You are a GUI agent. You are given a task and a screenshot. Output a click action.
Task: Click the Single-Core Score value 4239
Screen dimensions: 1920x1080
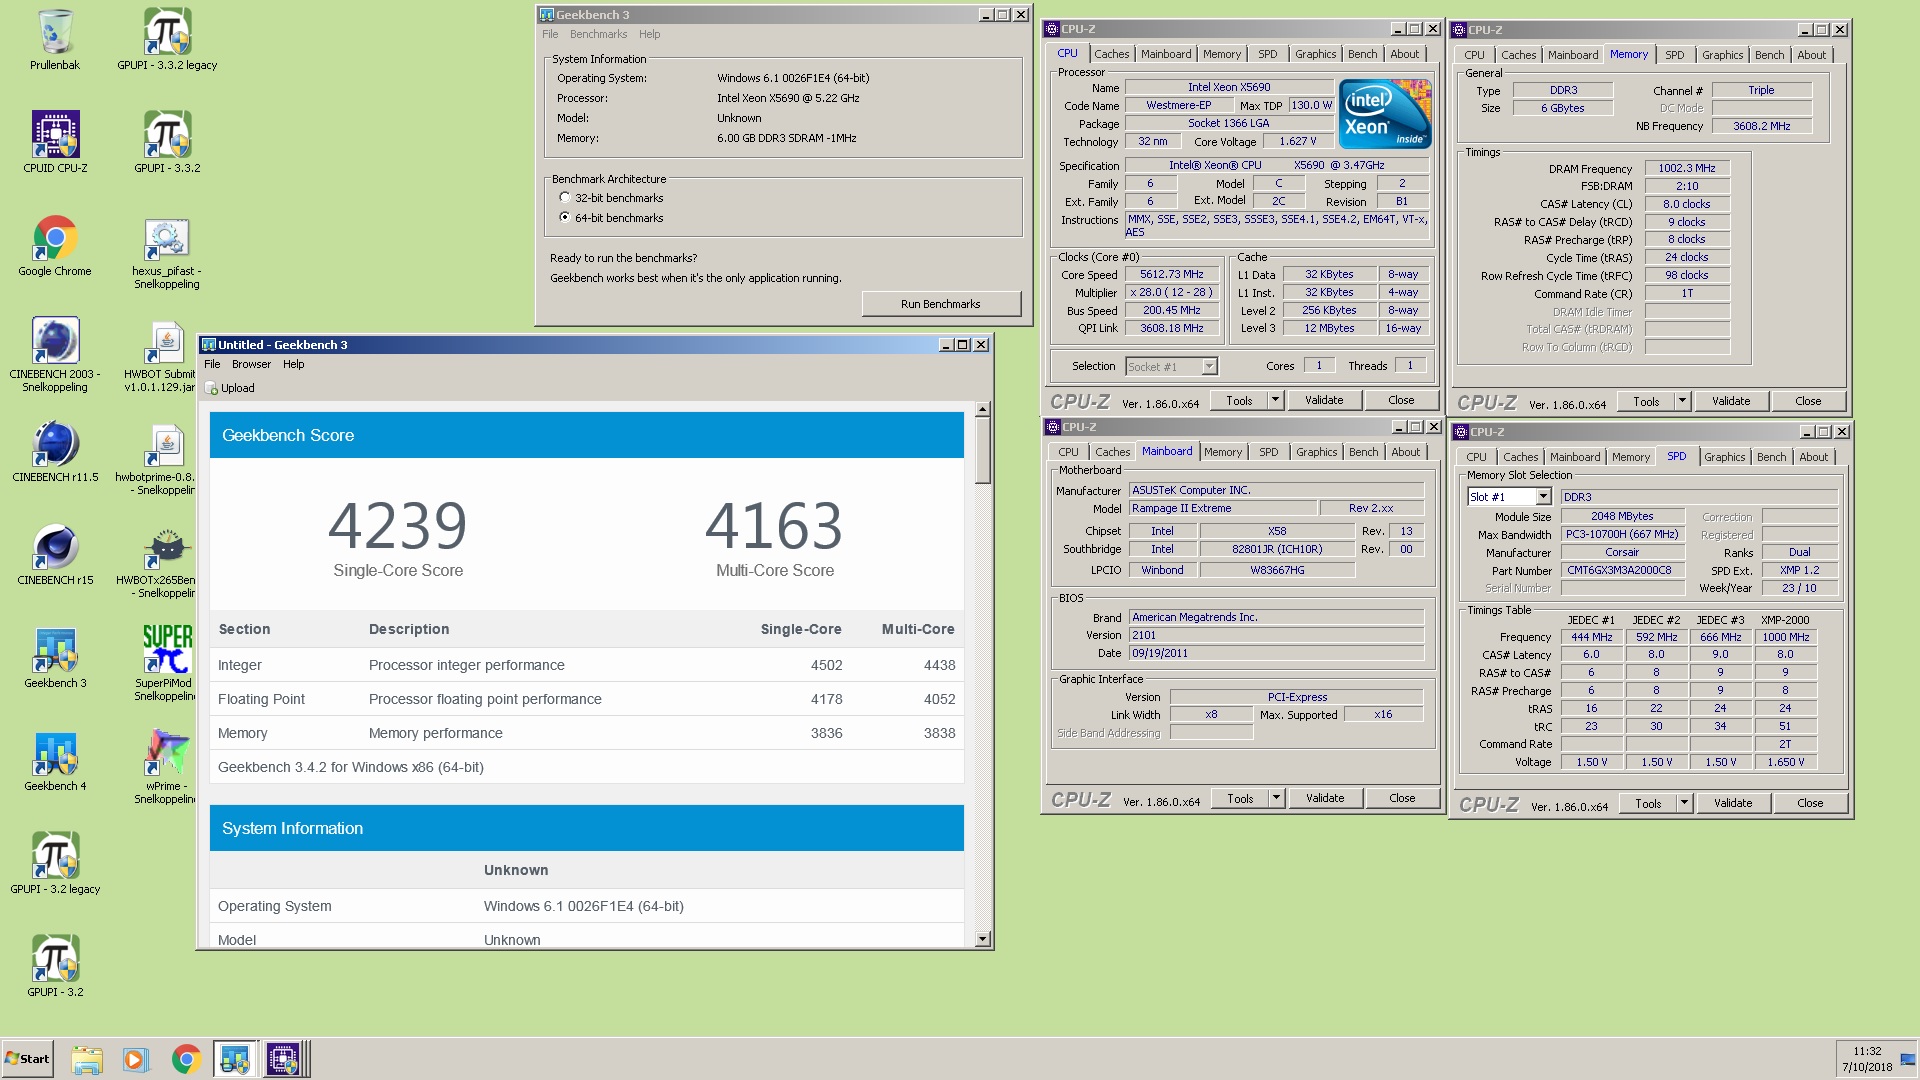point(398,526)
